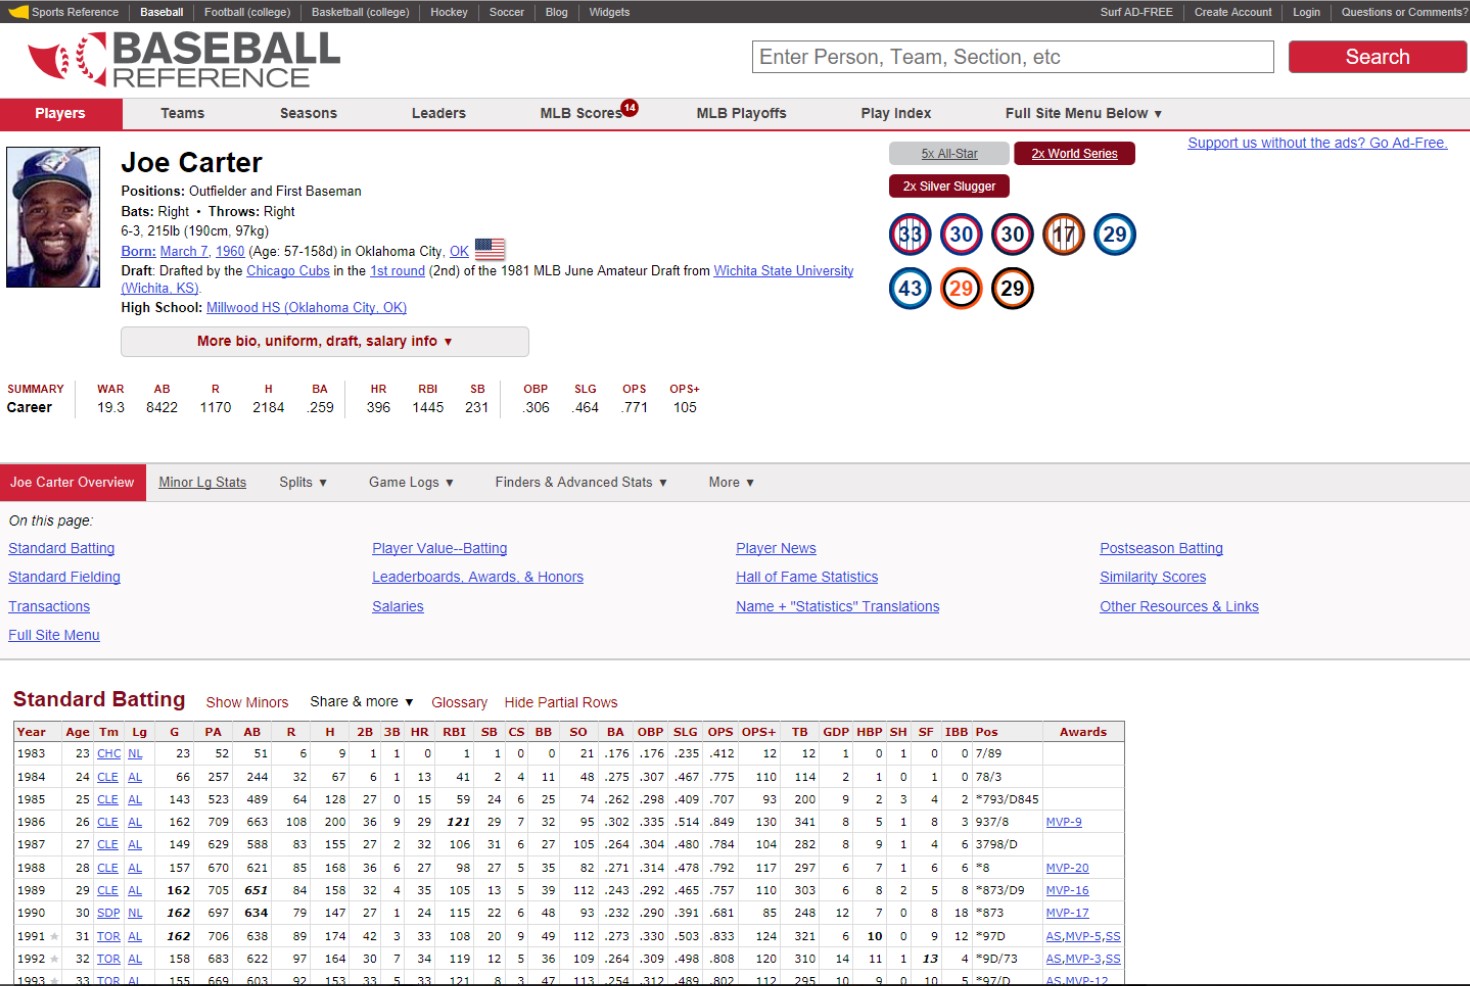Click Joe Carter's player photo
The height and width of the screenshot is (986, 1470).
(x=53, y=217)
